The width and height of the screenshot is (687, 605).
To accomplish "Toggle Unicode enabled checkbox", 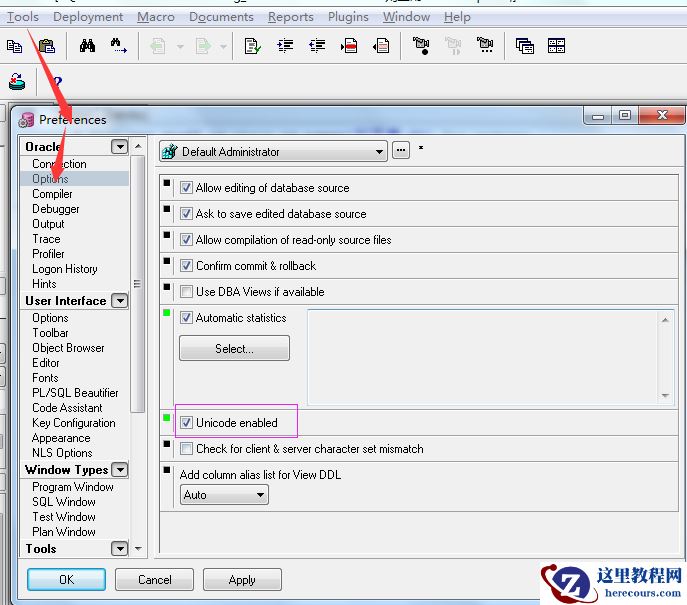I will (x=186, y=423).
